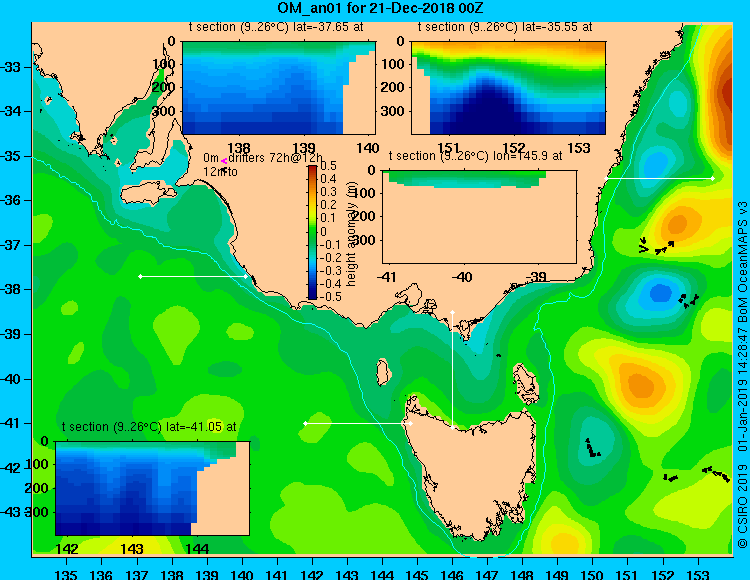The width and height of the screenshot is (750, 580).
Task: Click the '135' longitude label on the bottom axis
Action: (x=66, y=574)
